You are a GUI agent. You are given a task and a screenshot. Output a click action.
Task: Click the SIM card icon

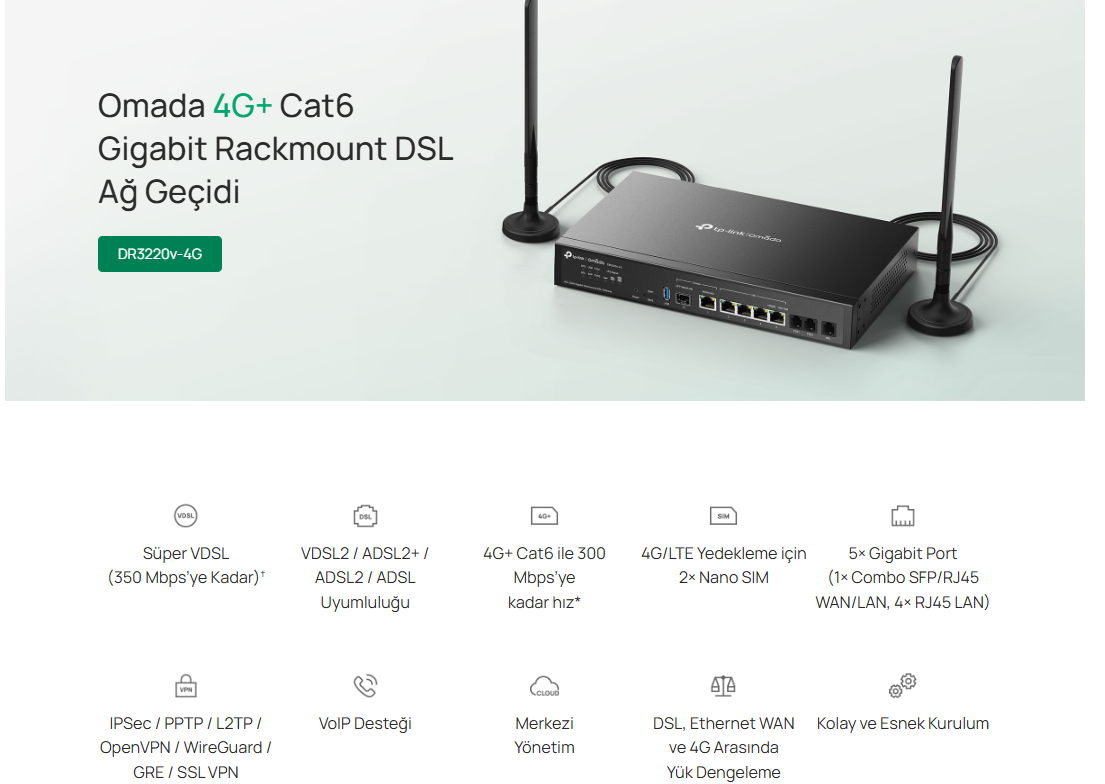tap(723, 516)
